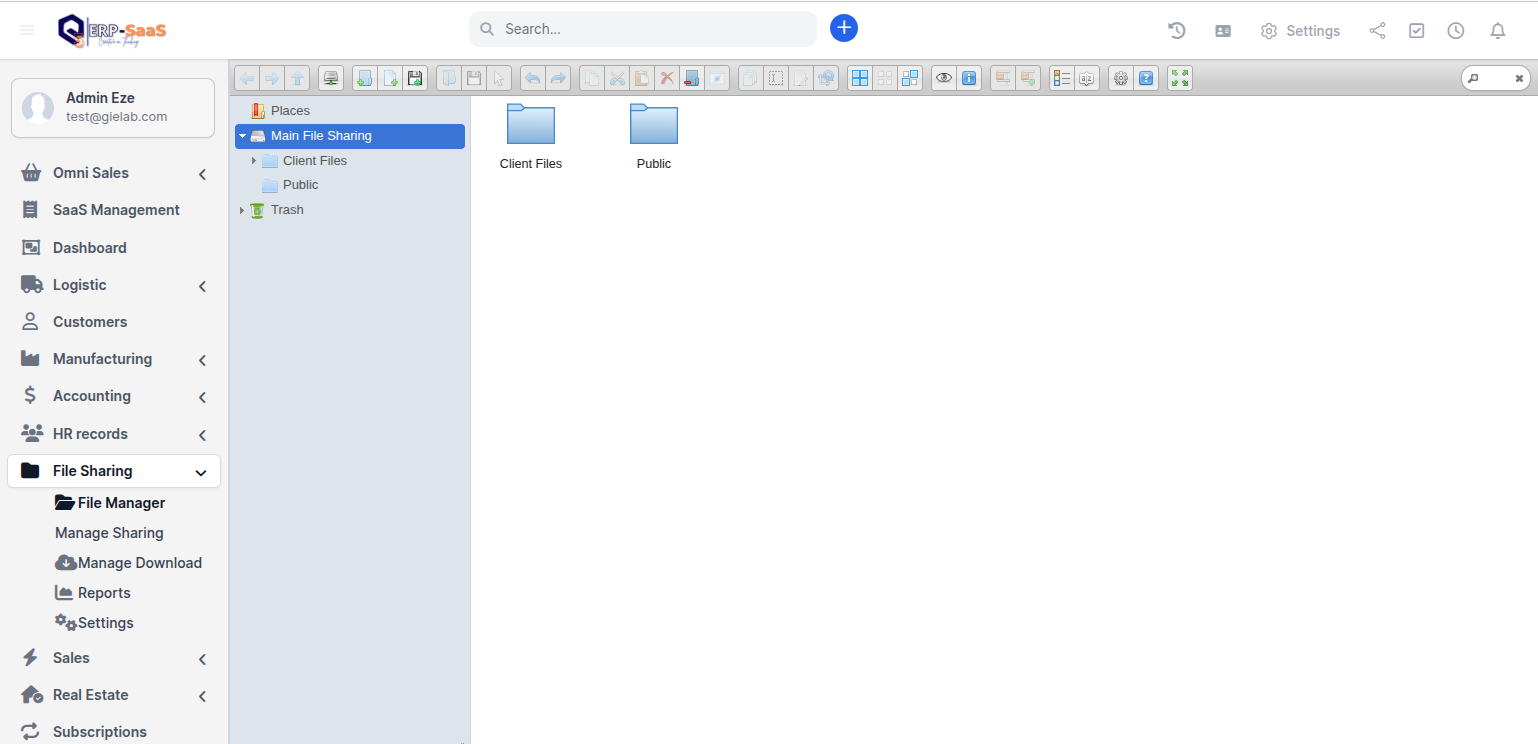
Task: Click the blue plus quick-create button
Action: pyautogui.click(x=844, y=28)
